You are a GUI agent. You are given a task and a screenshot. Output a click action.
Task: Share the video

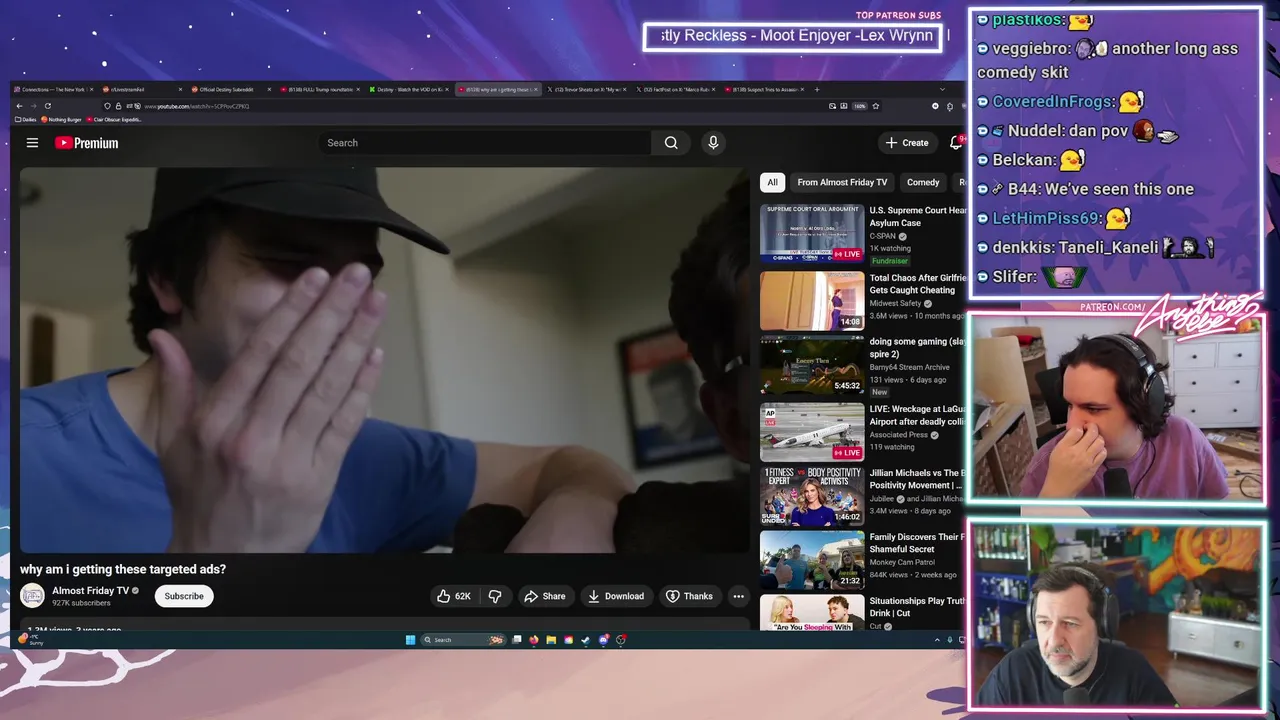click(x=545, y=596)
